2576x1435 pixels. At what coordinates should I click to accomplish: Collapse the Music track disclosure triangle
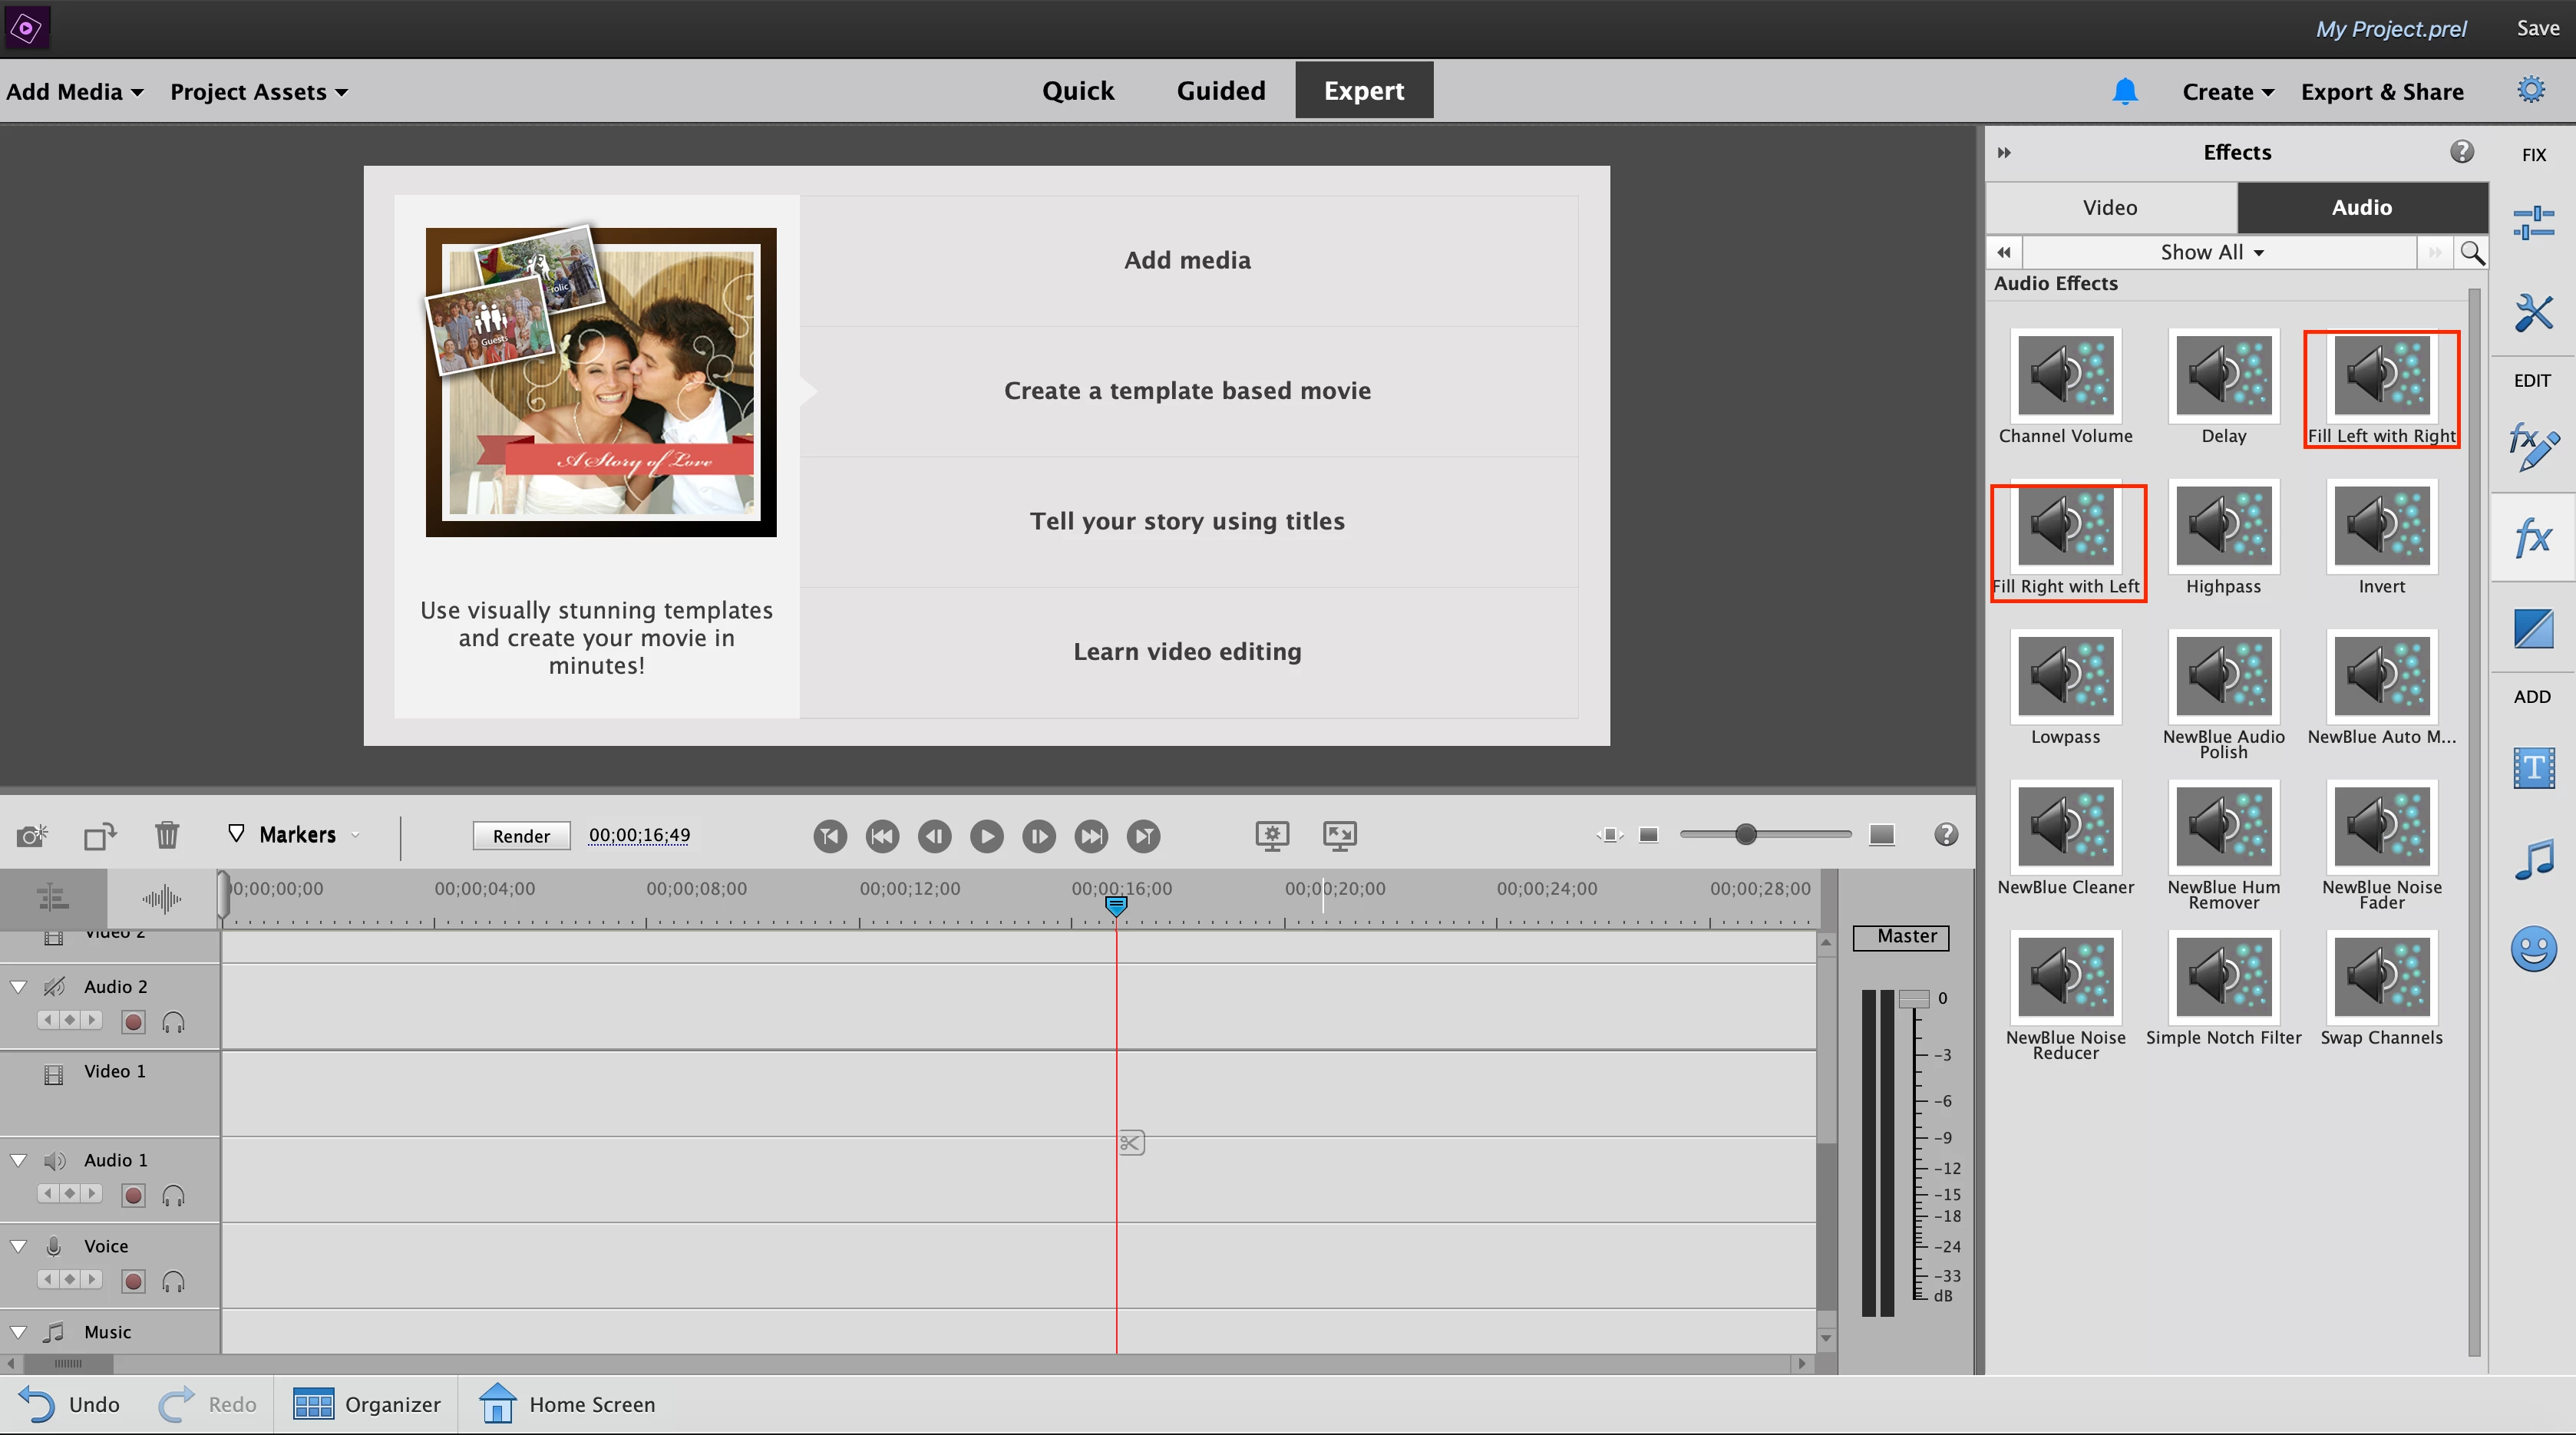pyautogui.click(x=18, y=1332)
